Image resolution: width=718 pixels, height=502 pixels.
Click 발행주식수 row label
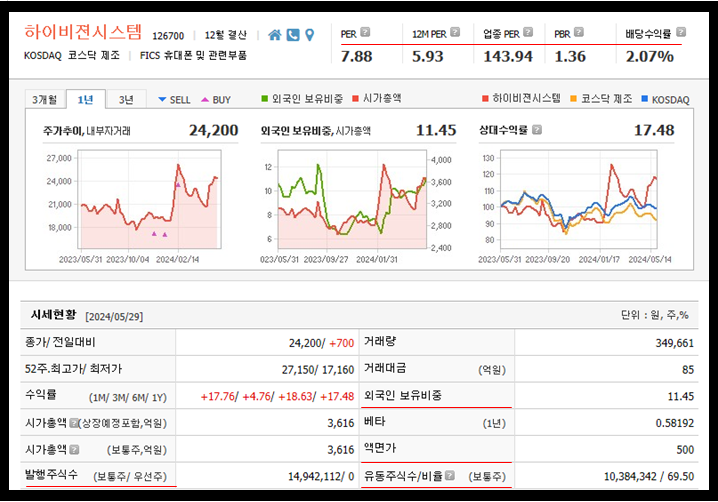[x=51, y=475]
